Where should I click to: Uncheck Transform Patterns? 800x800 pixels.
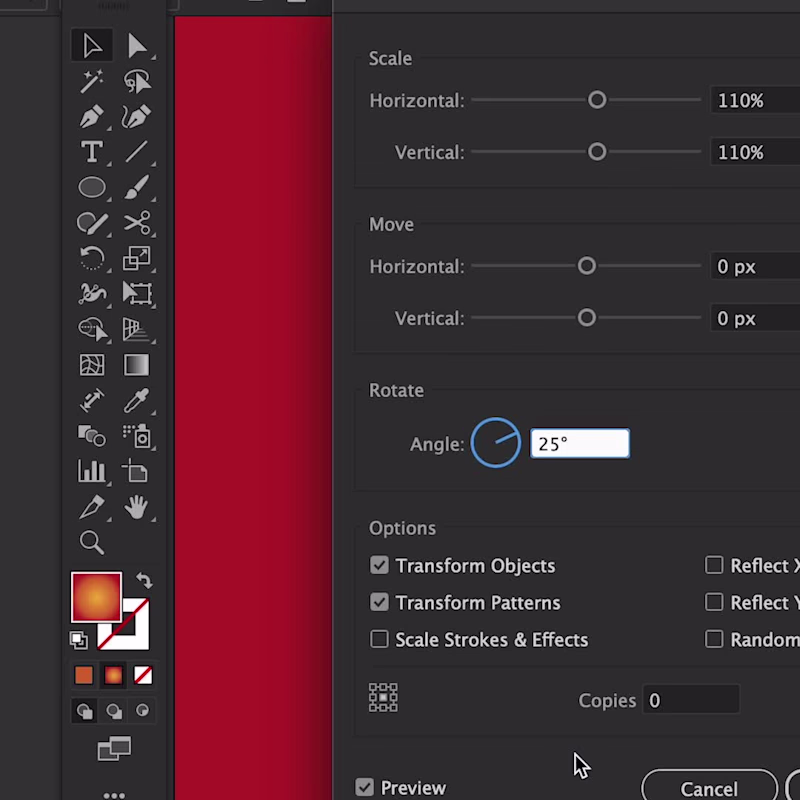tap(379, 602)
